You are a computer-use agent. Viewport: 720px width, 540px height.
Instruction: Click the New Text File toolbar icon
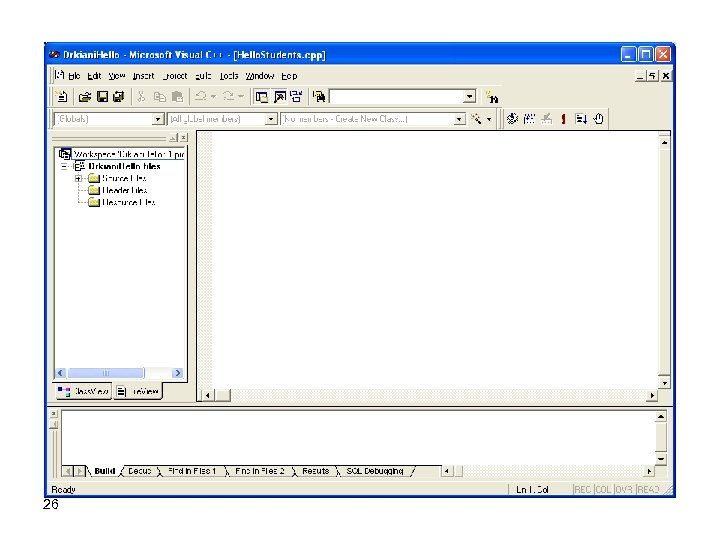[x=62, y=97]
